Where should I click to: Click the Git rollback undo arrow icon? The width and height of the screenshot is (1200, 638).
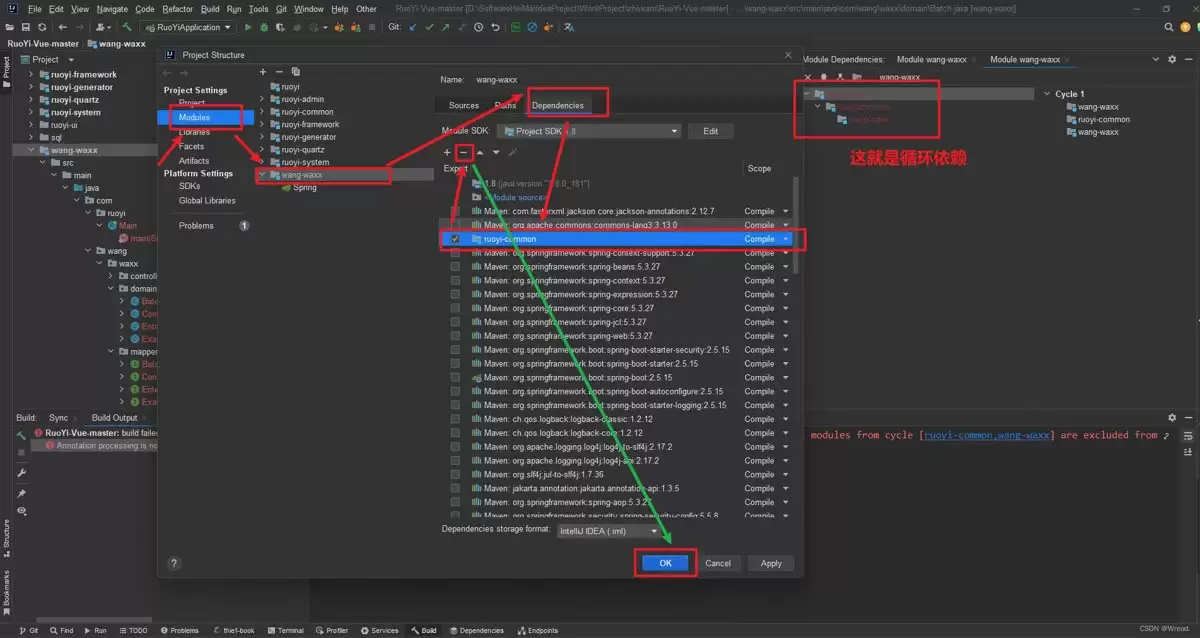[496, 27]
